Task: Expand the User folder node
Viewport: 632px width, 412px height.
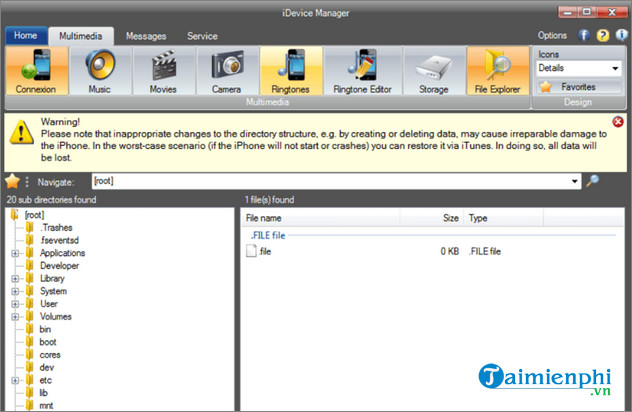Action: tap(15, 304)
